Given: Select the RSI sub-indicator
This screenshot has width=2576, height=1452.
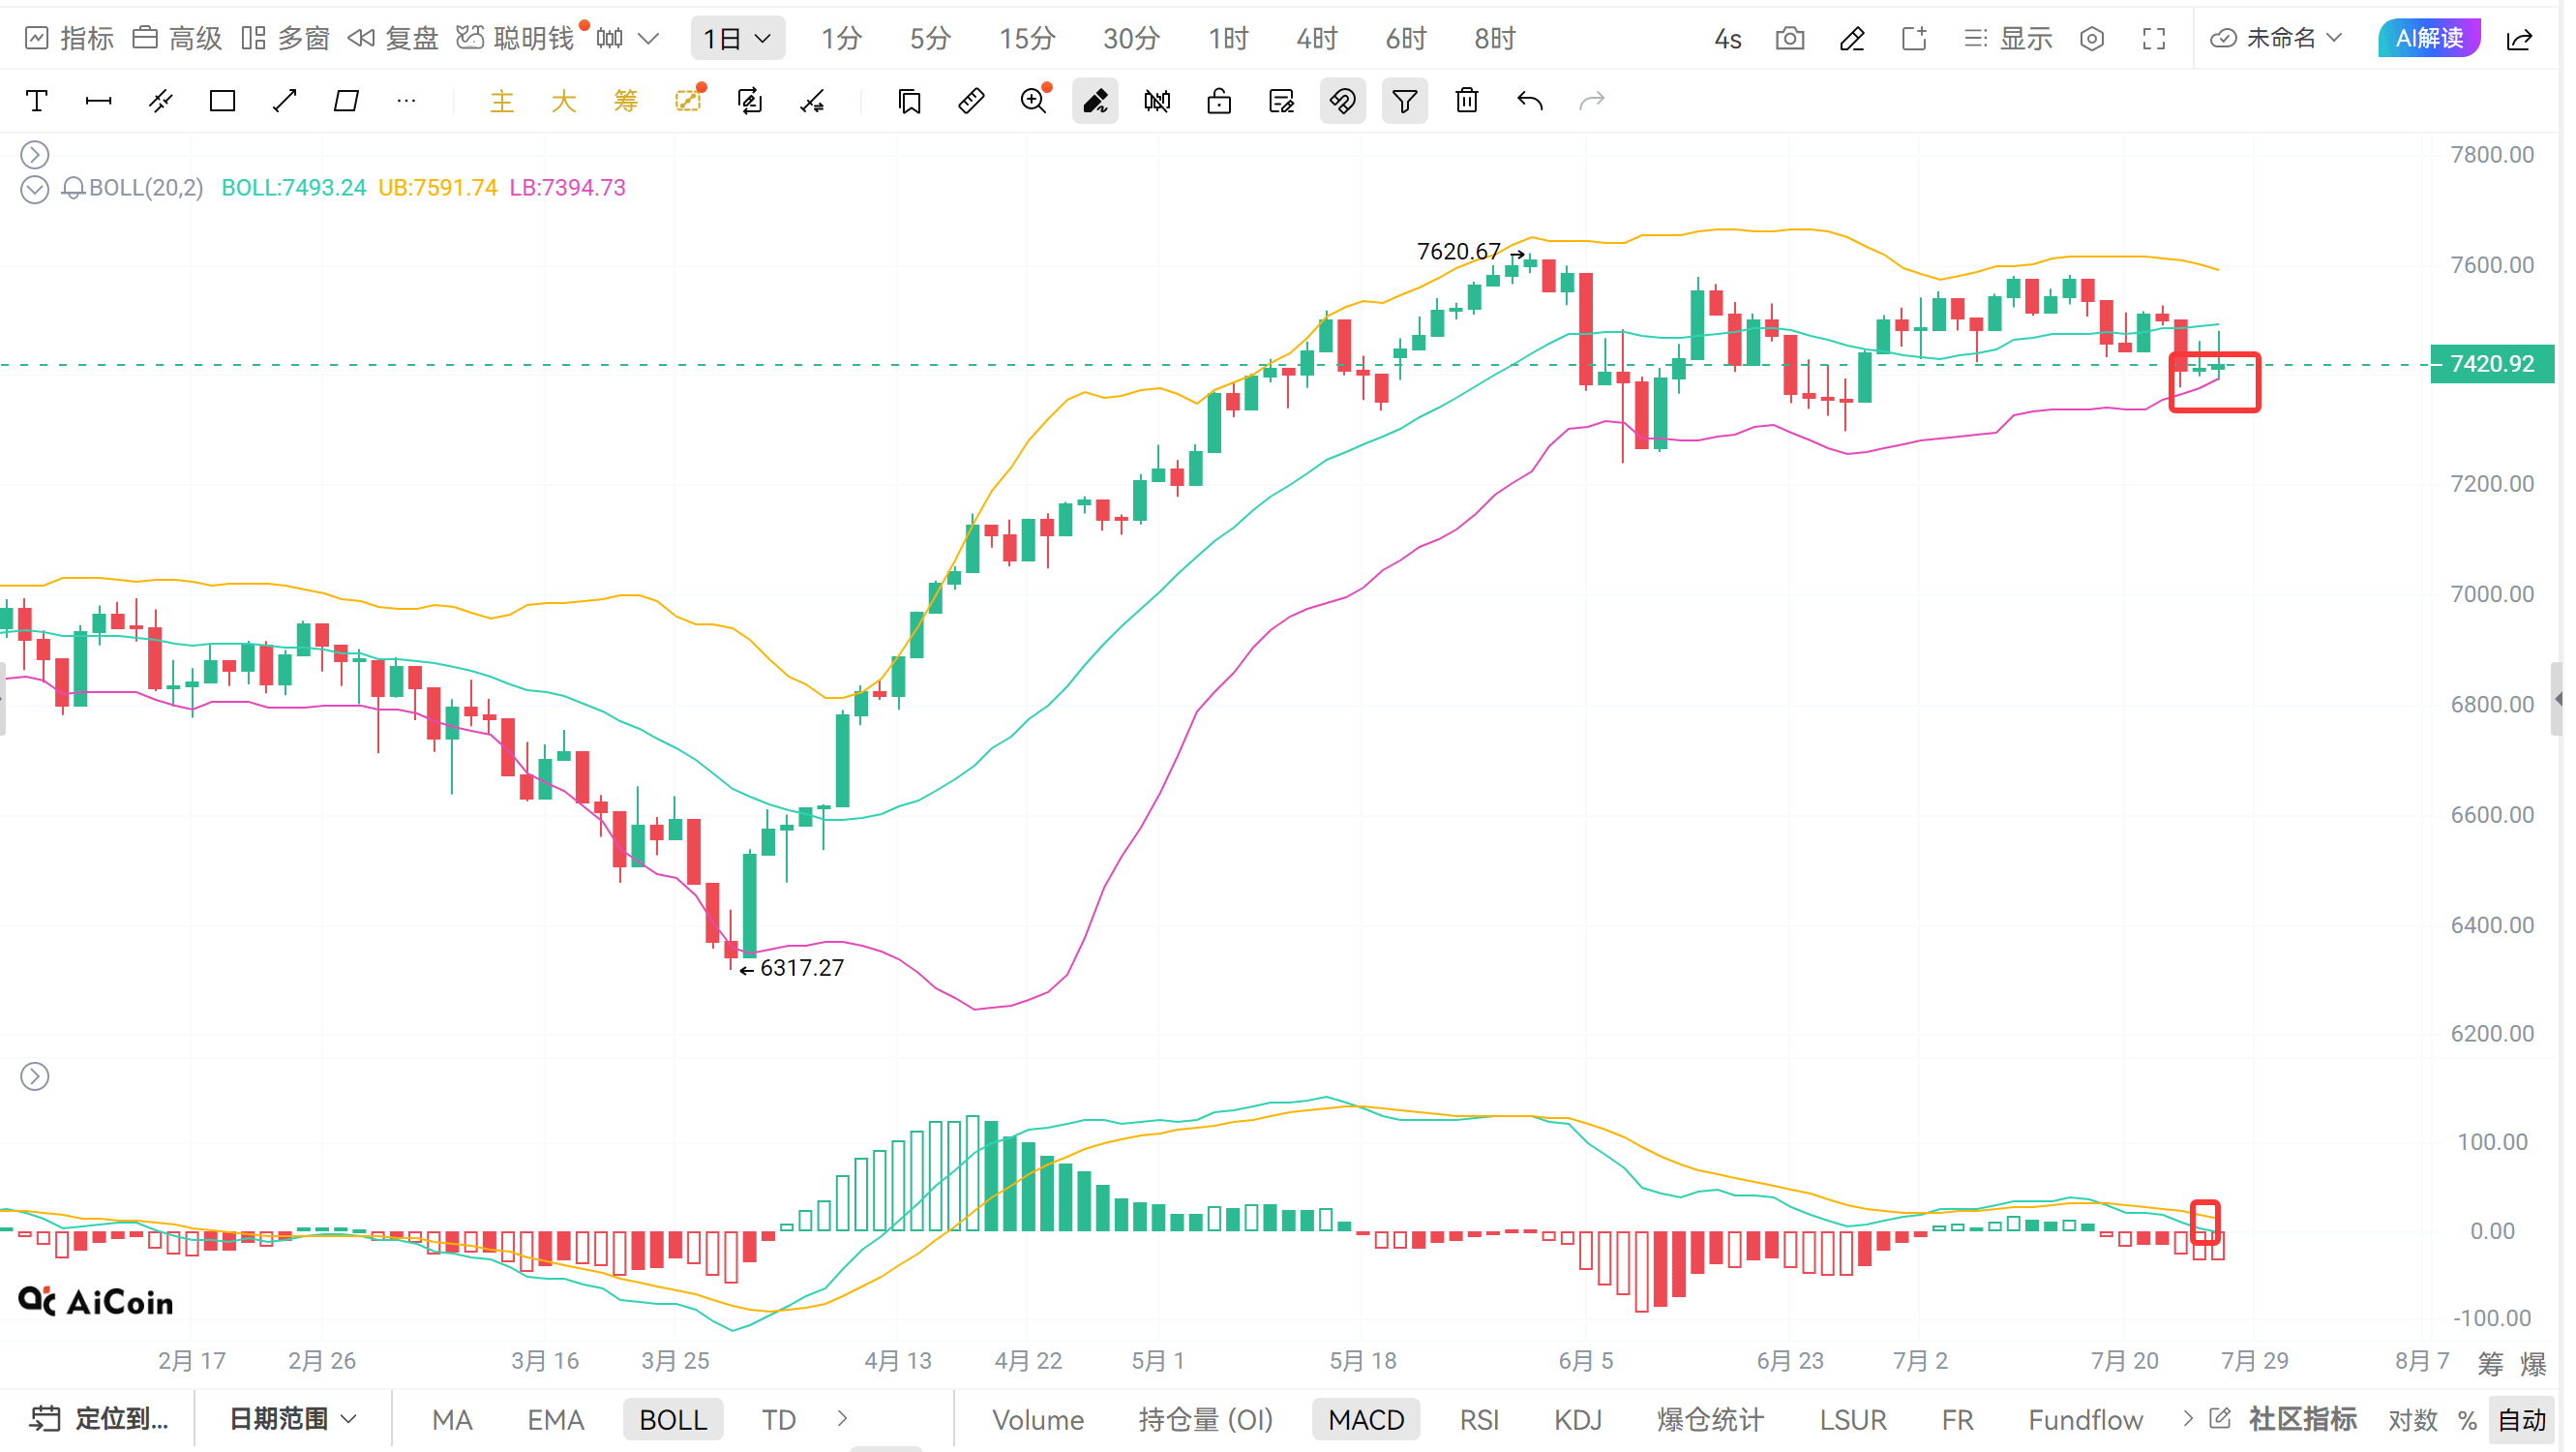Looking at the screenshot, I should coord(1480,1420).
